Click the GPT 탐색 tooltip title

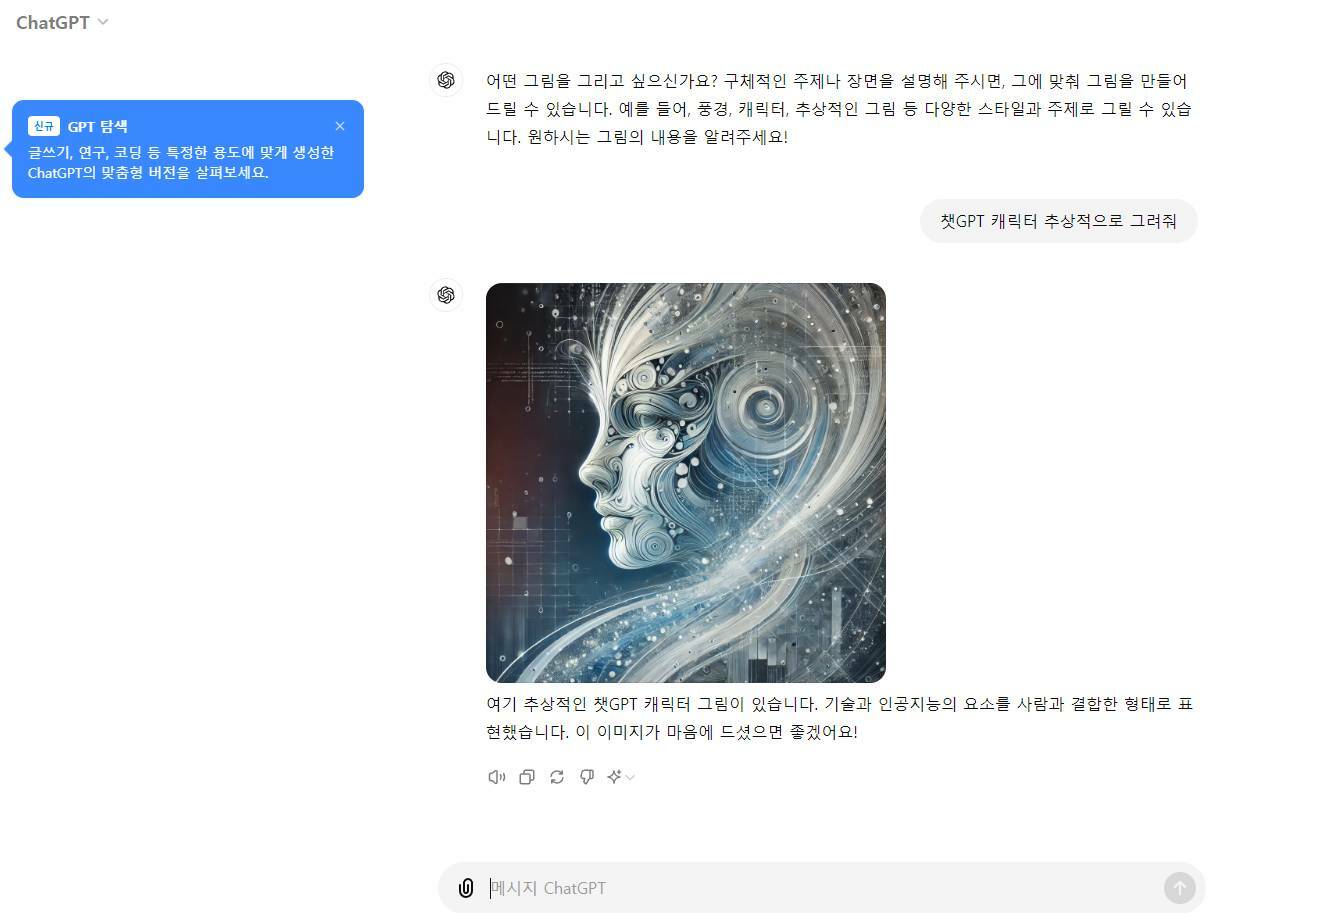coord(98,127)
